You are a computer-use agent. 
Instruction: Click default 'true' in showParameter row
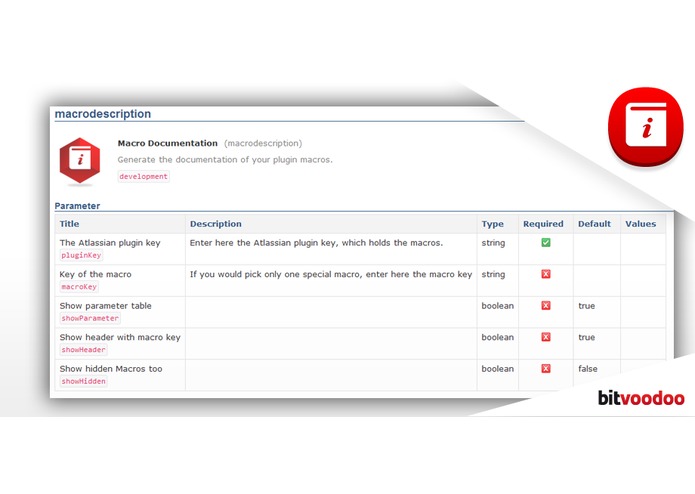[586, 305]
